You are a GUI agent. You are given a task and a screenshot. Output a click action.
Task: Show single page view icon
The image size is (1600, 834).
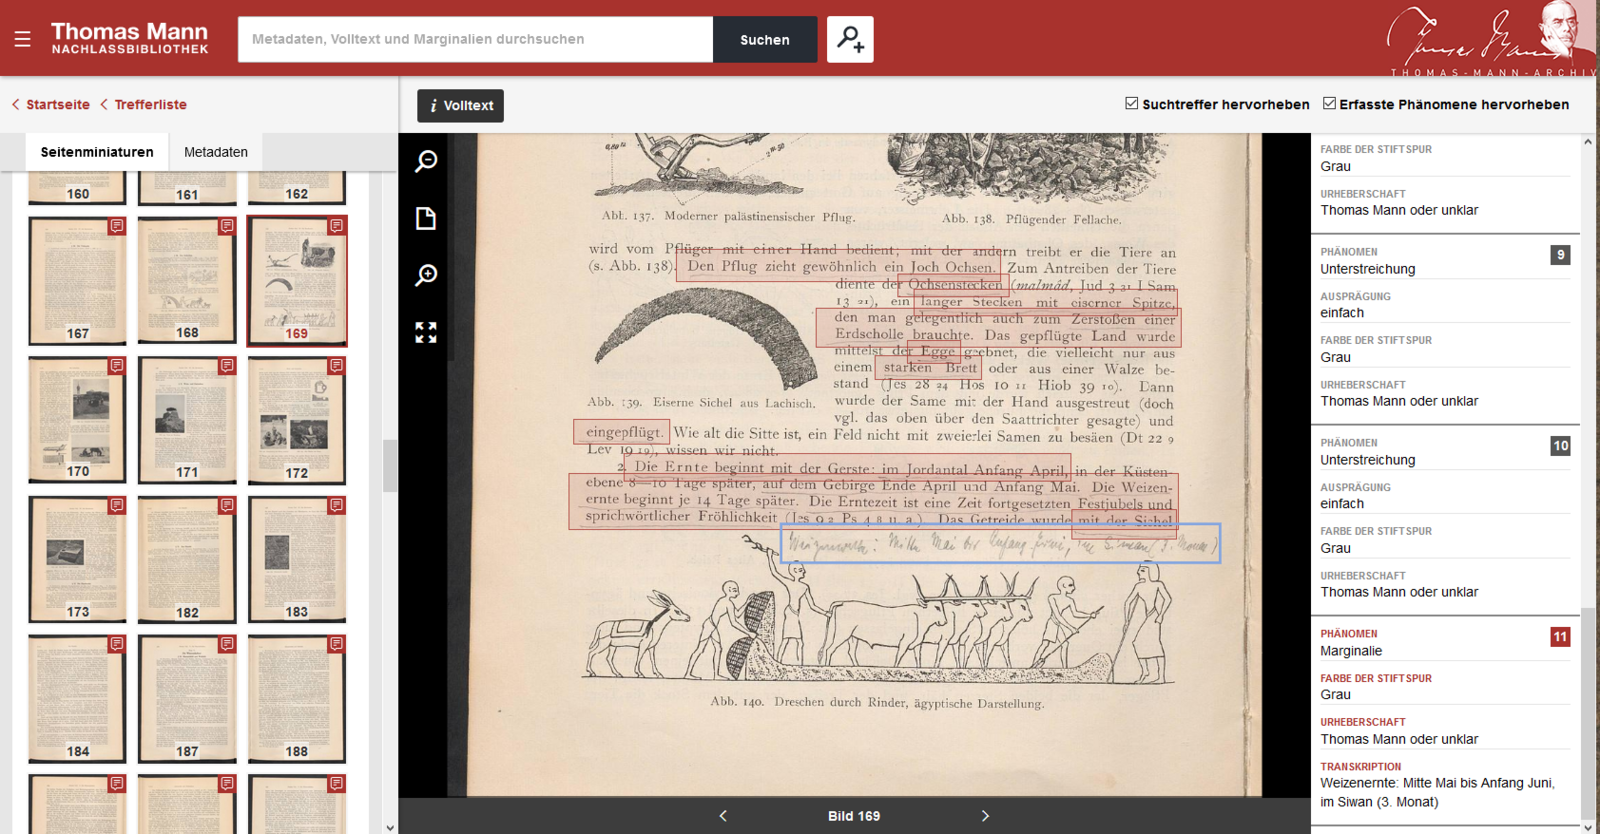click(x=426, y=218)
